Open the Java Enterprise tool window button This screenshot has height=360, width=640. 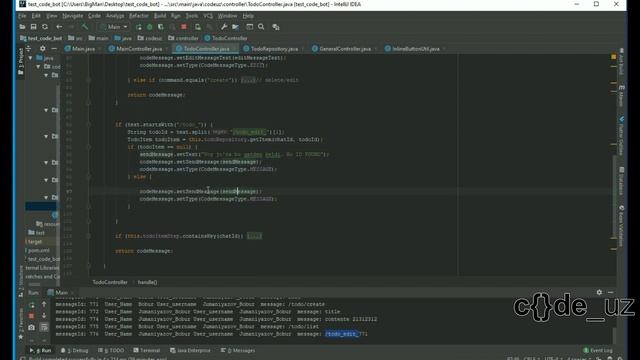coord(190,351)
